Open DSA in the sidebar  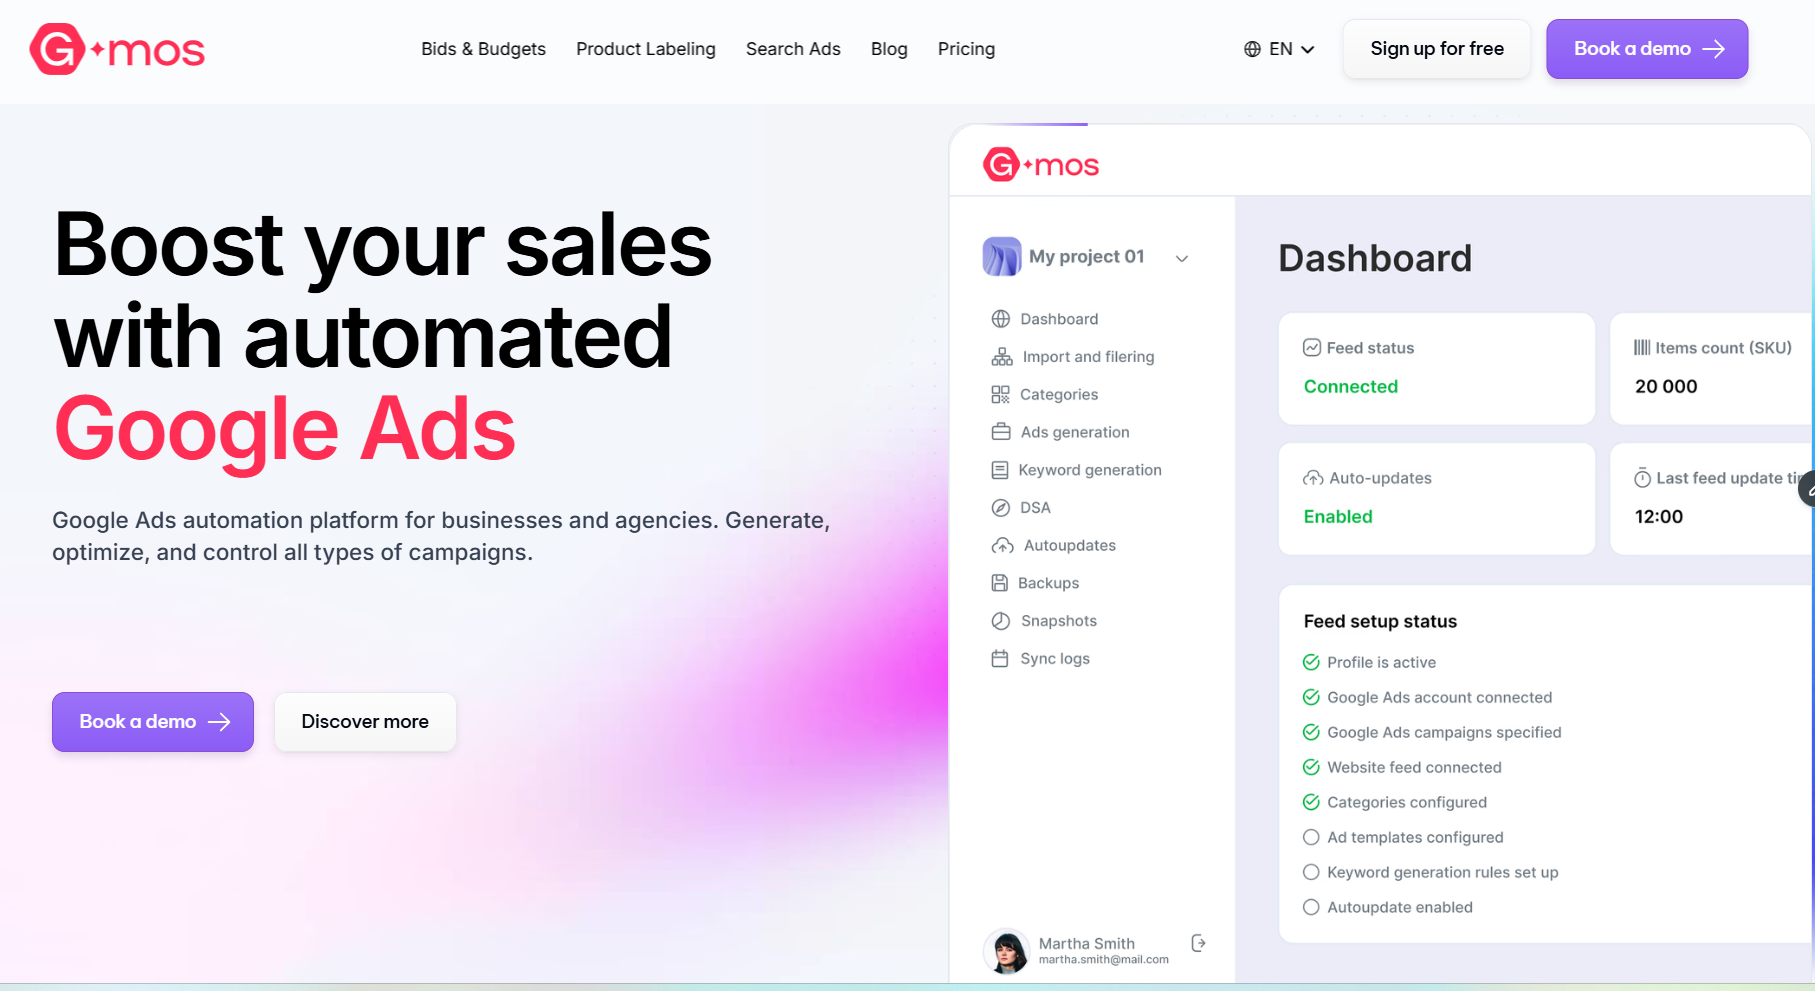tap(1035, 508)
